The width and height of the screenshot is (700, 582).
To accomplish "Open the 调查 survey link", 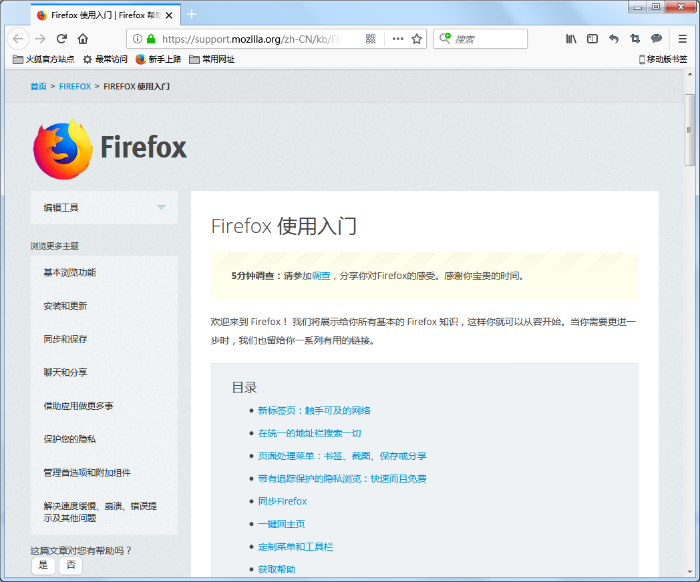I will pyautogui.click(x=321, y=276).
